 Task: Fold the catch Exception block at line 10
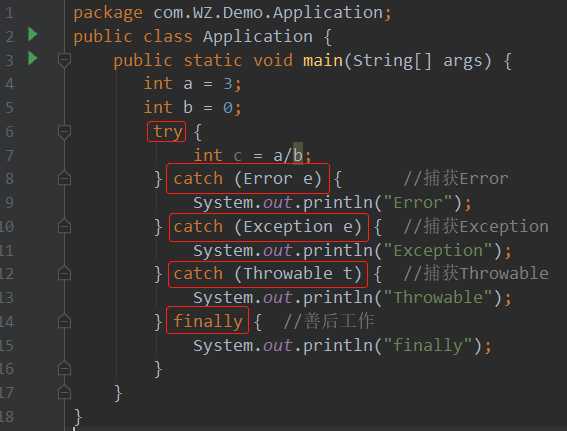coord(64,226)
